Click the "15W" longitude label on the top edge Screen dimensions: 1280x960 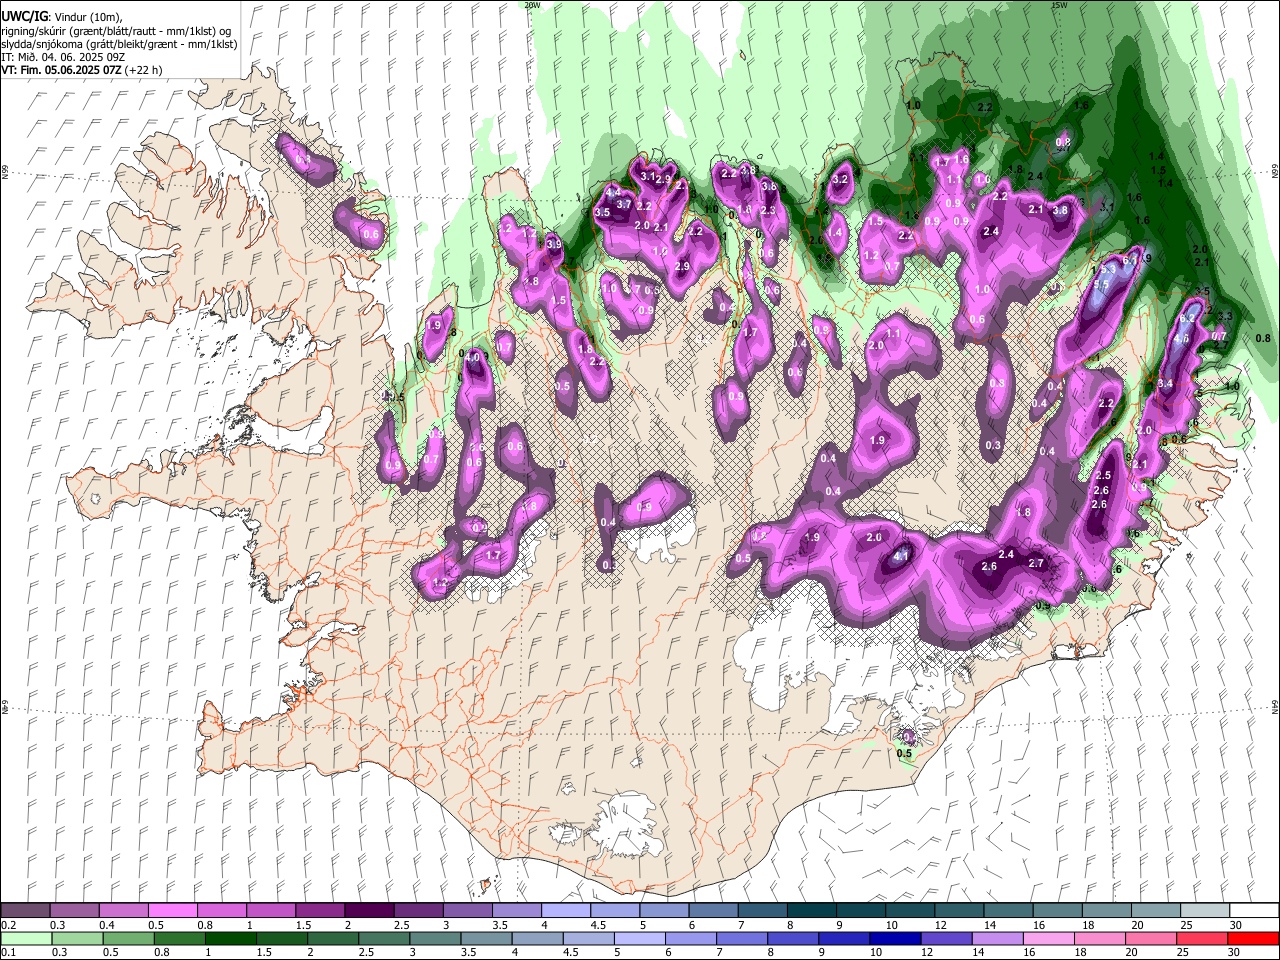point(1057,4)
